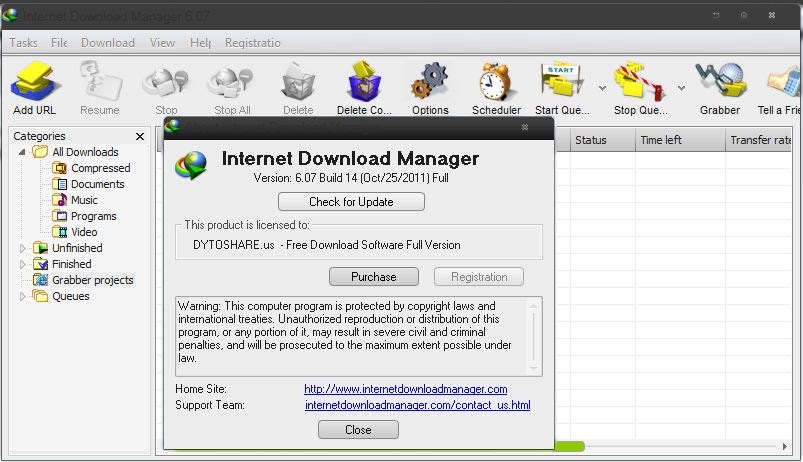
Task: Select the All Downloads folder icon
Action: click(x=40, y=152)
